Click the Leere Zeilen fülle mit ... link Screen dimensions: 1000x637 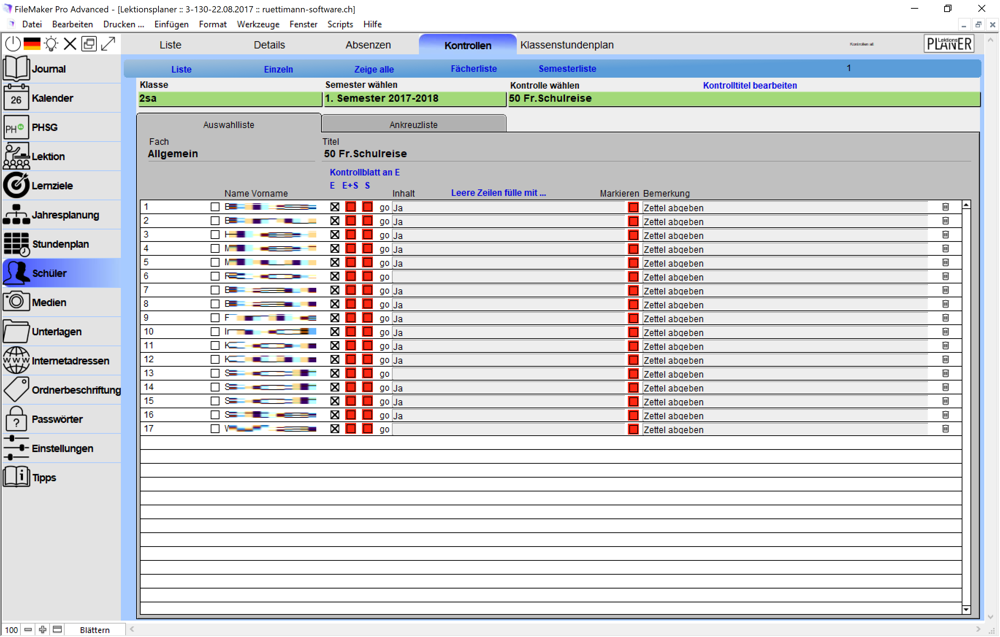coord(499,193)
